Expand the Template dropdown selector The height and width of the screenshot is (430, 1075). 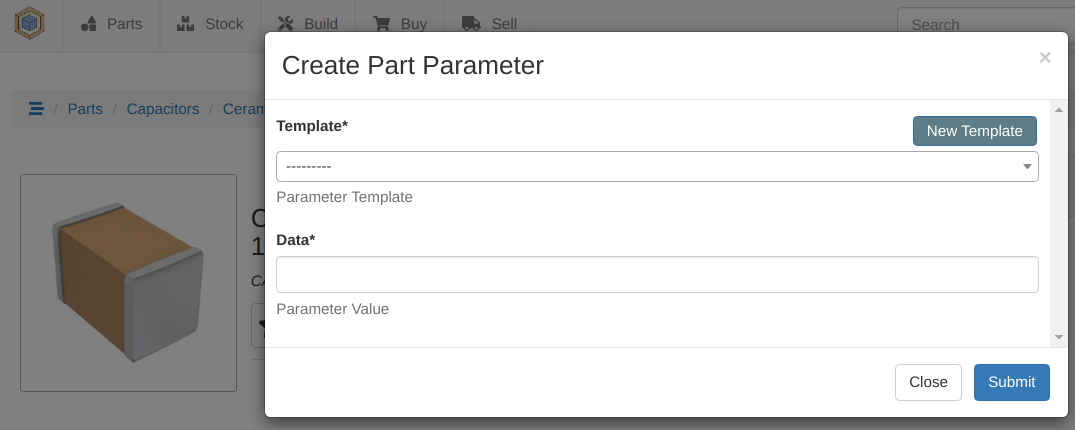(657, 166)
